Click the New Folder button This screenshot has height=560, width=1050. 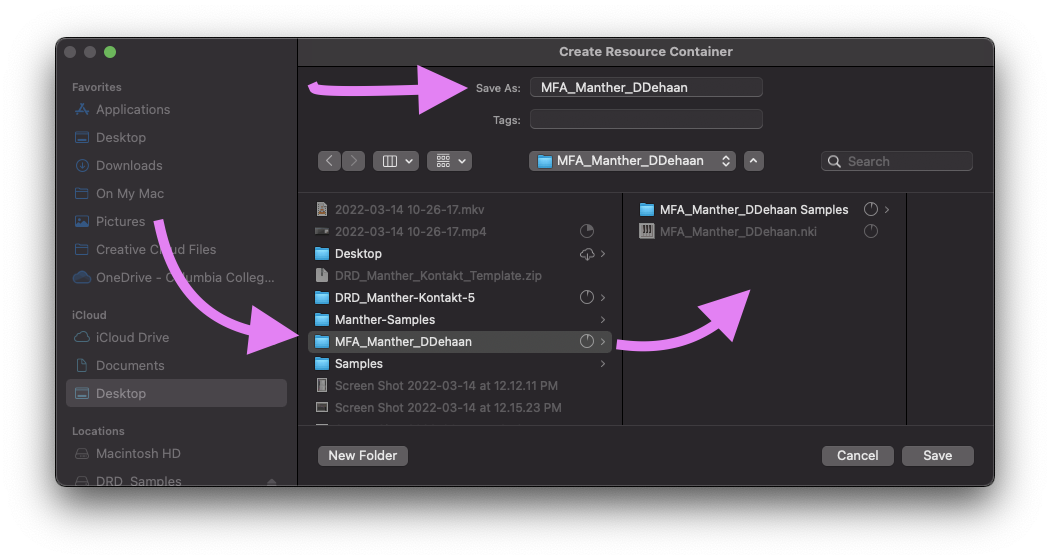click(363, 455)
